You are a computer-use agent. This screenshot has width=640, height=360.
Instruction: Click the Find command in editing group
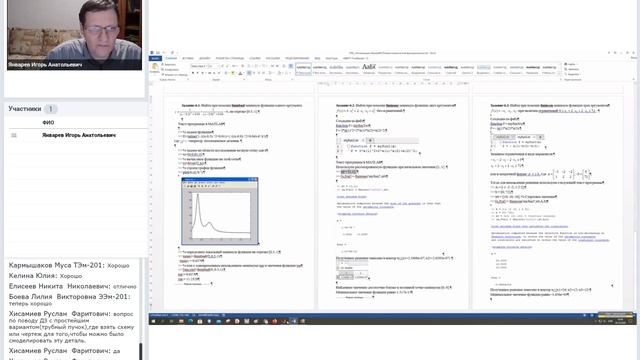pos(571,64)
